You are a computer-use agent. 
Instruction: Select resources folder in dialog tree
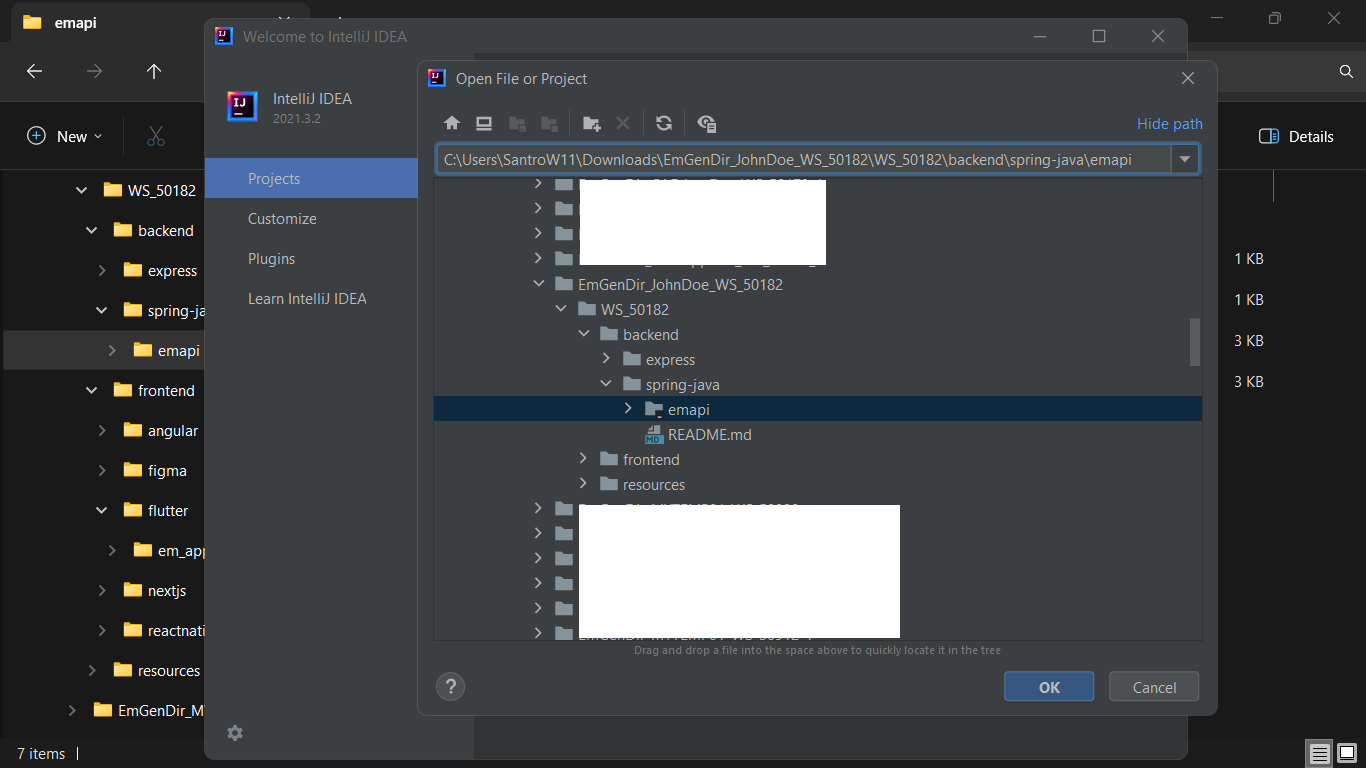(x=643, y=484)
